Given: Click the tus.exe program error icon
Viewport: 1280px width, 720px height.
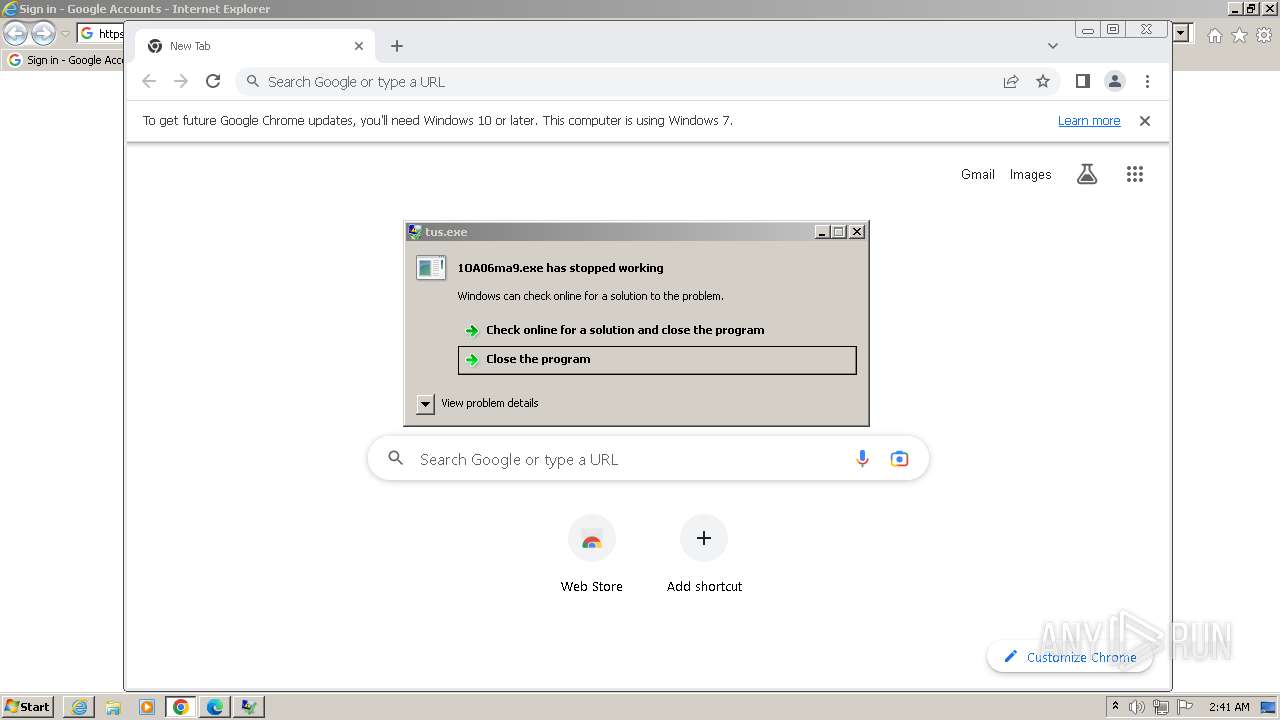Looking at the screenshot, I should coord(431,267).
